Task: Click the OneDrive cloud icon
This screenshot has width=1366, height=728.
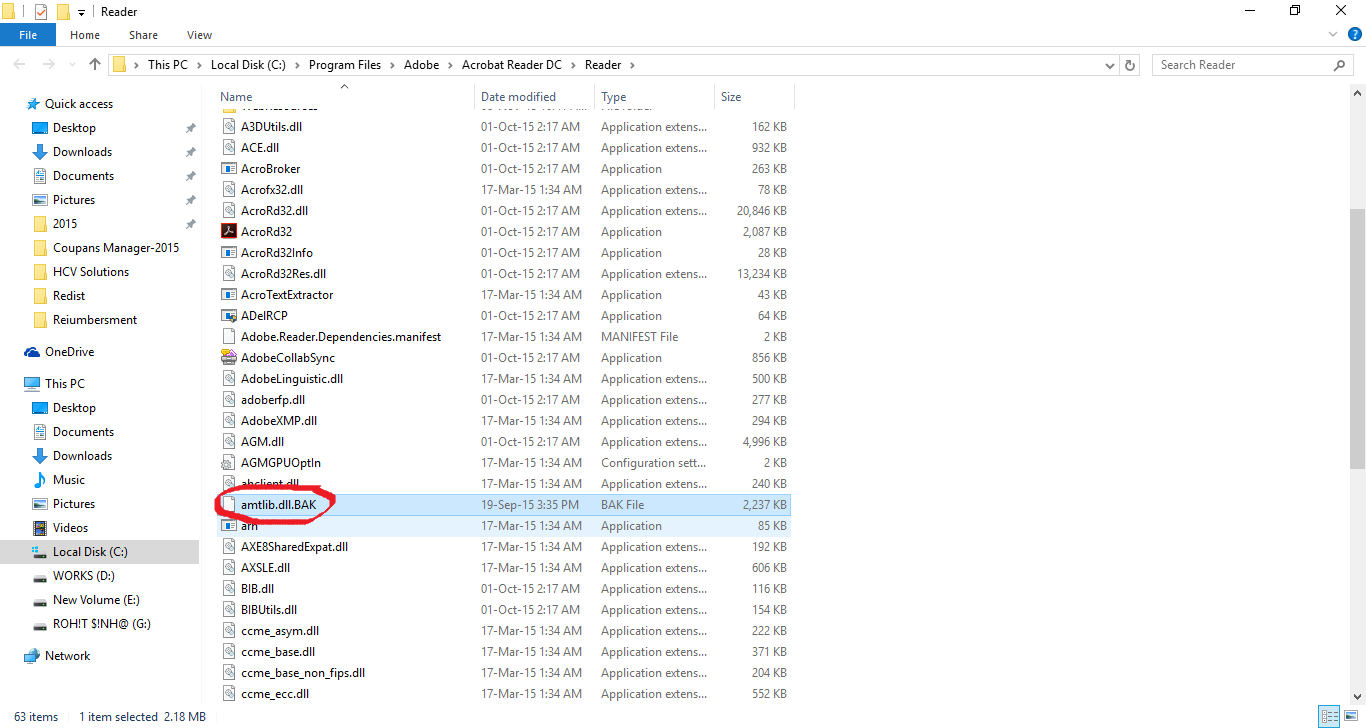Action: (x=33, y=352)
